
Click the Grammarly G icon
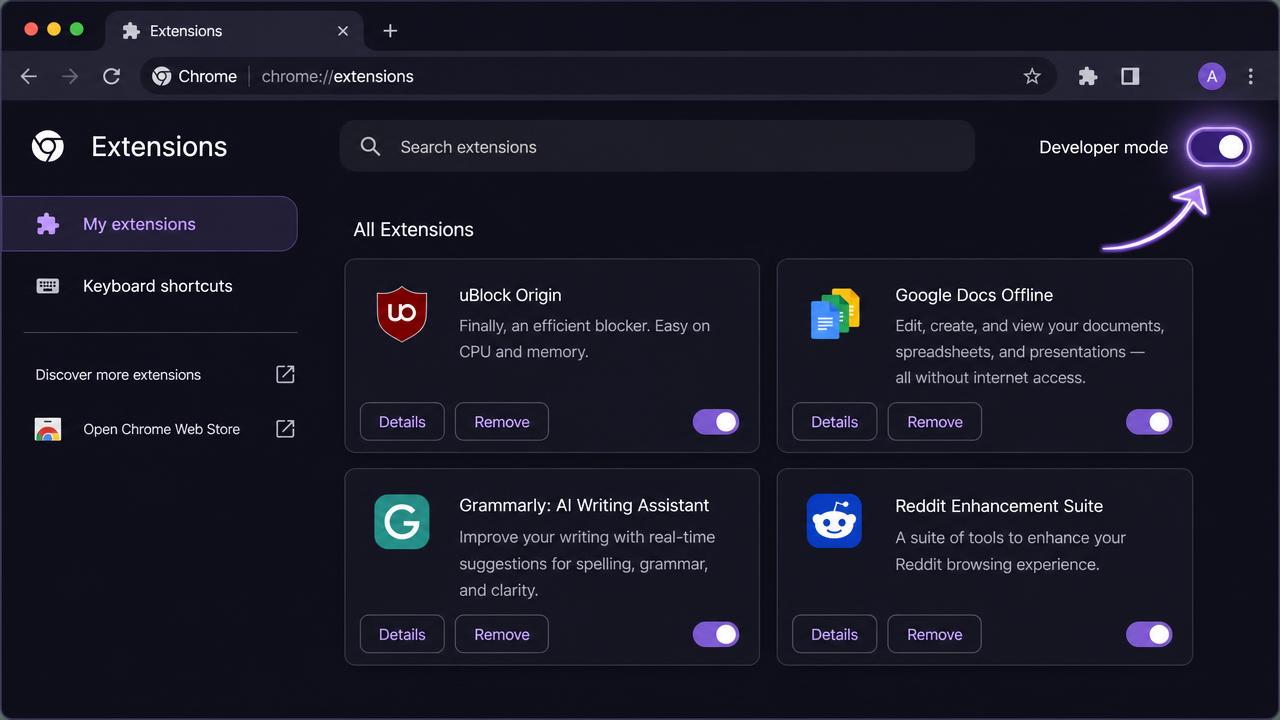[402, 521]
